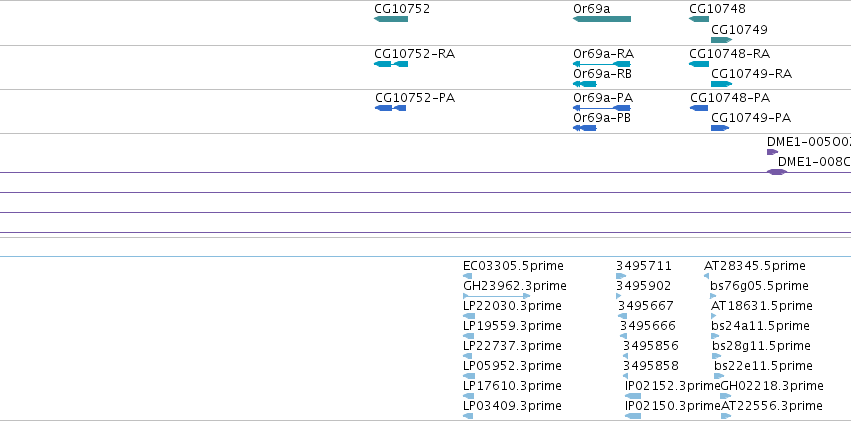Open EST LP03409.3prime
Image resolution: width=851 pixels, height=421 pixels.
(x=468, y=416)
